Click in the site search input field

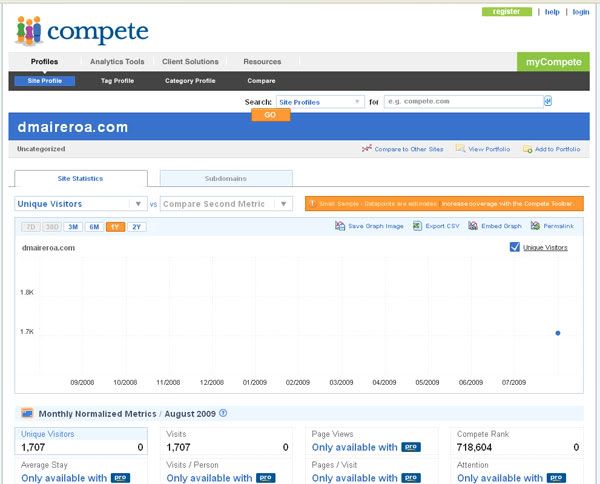click(x=463, y=101)
